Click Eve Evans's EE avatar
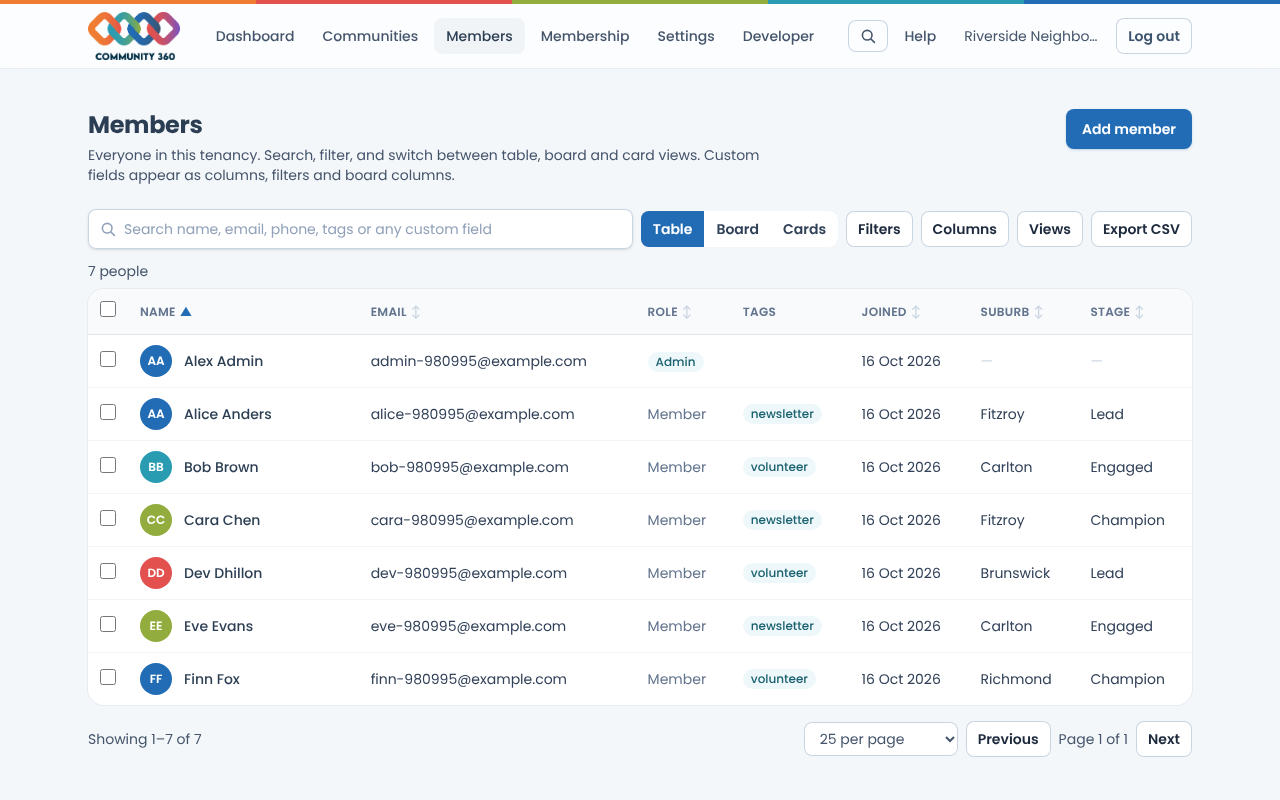The image size is (1280, 800). pyautogui.click(x=156, y=626)
